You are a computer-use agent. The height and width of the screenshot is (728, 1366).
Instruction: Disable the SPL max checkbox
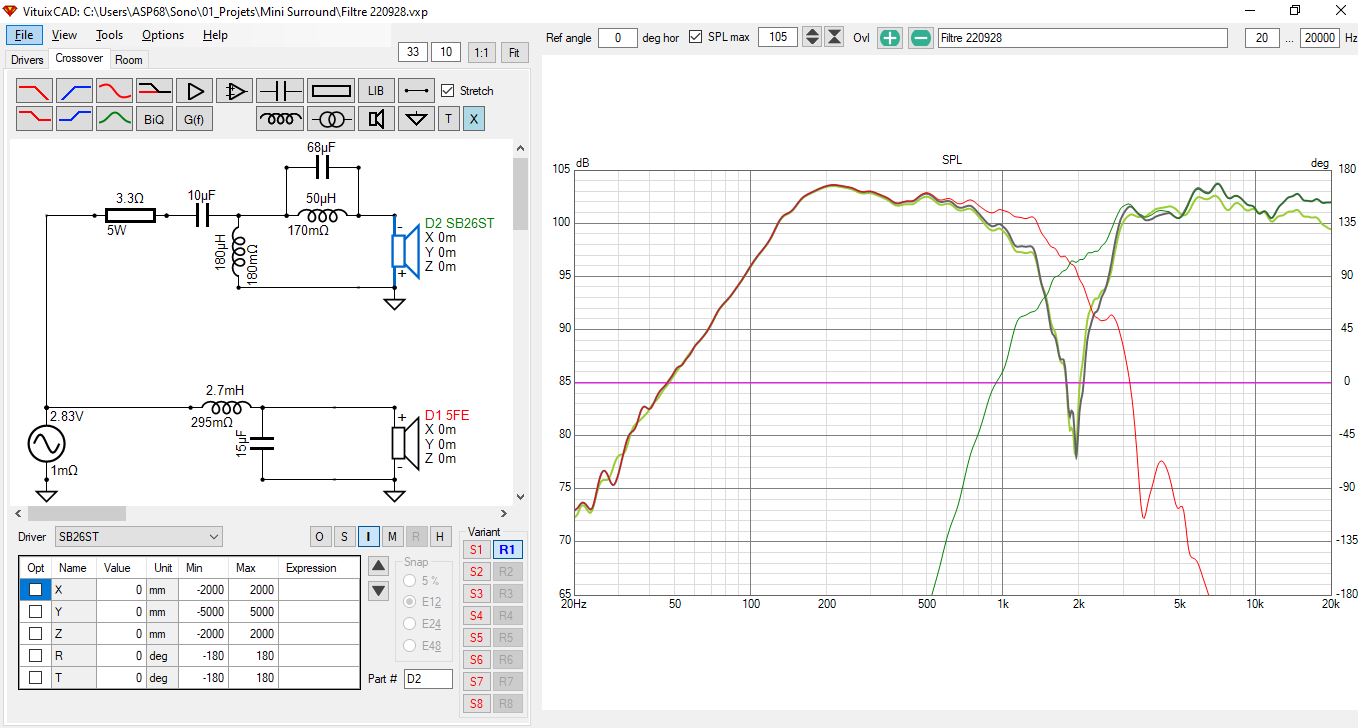(x=696, y=38)
